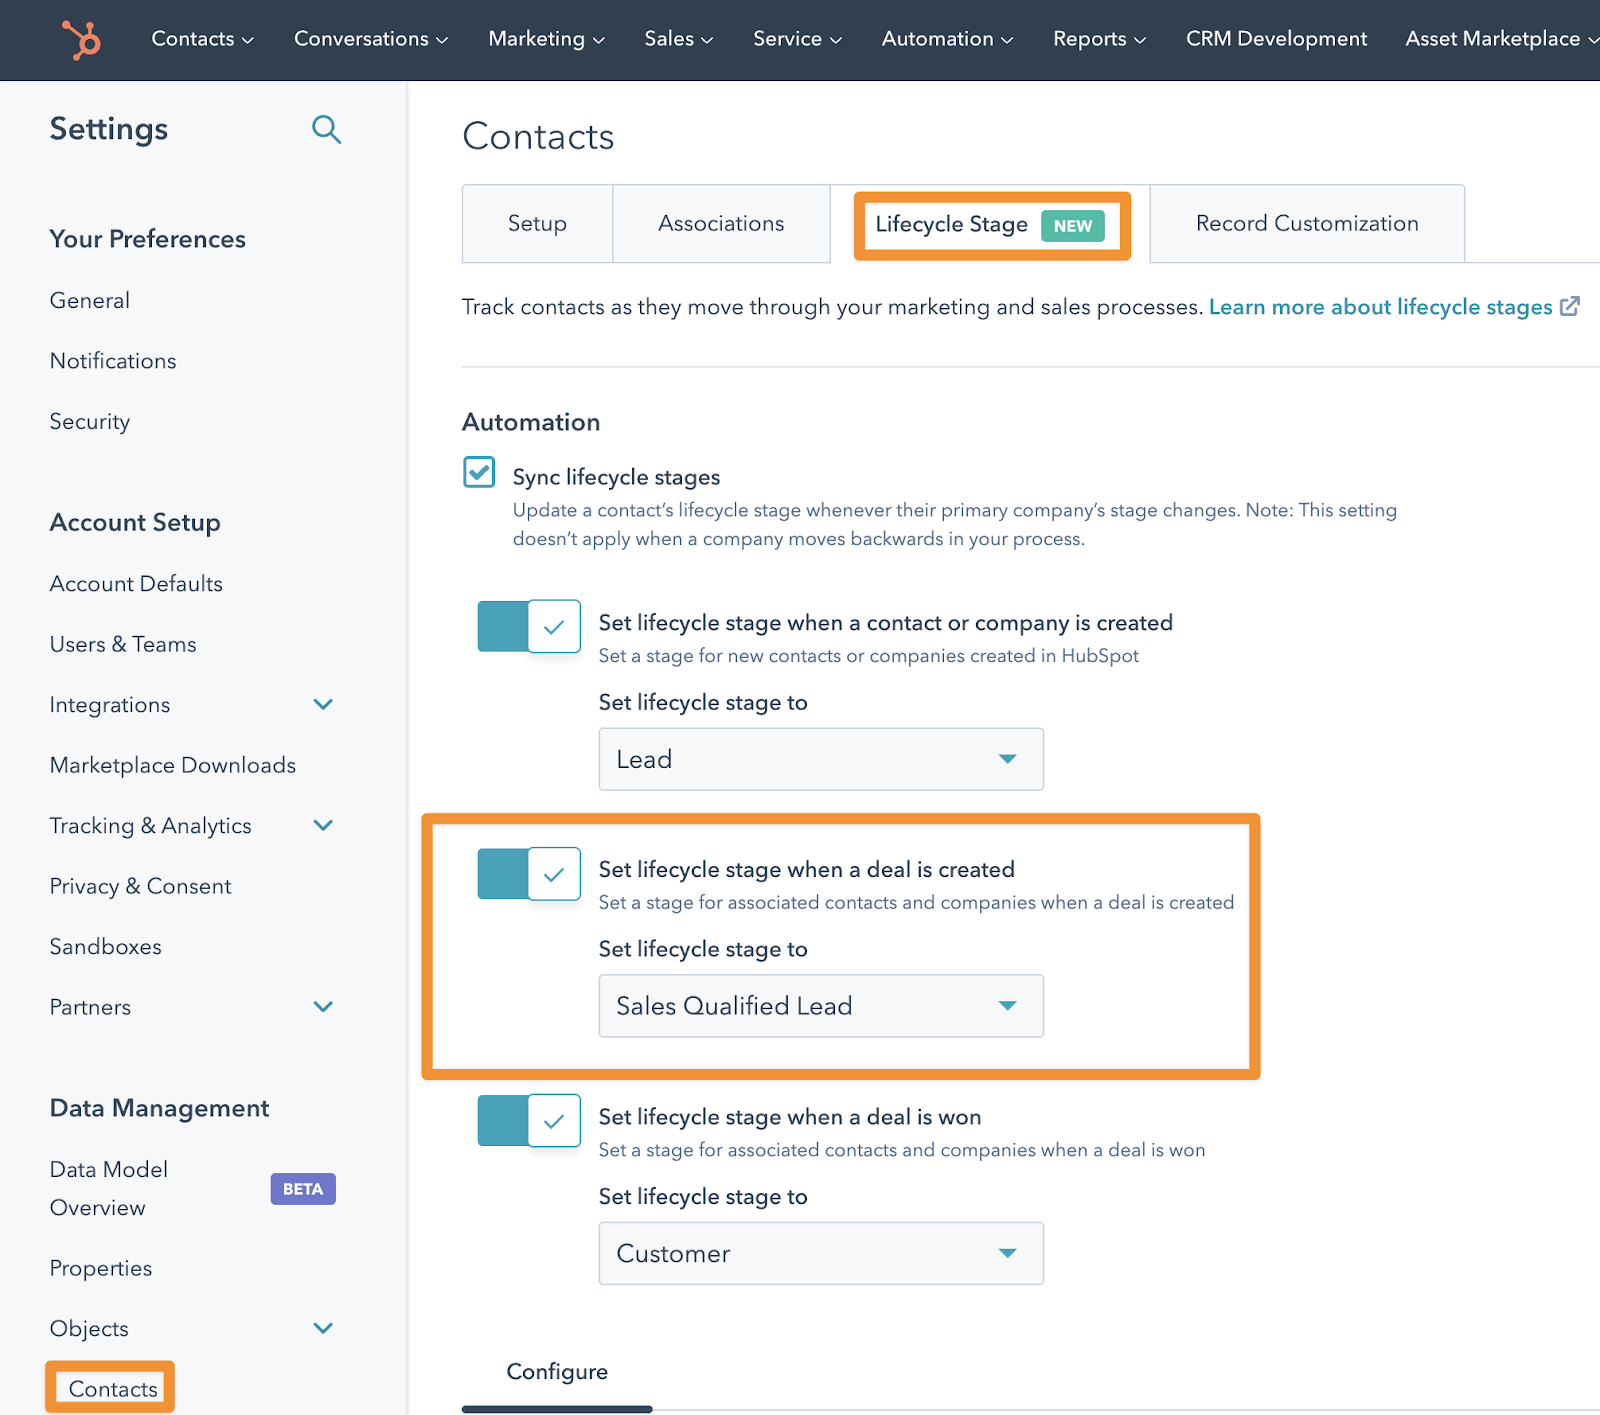The image size is (1600, 1415).
Task: Select Contacts under Objects
Action: (x=112, y=1388)
